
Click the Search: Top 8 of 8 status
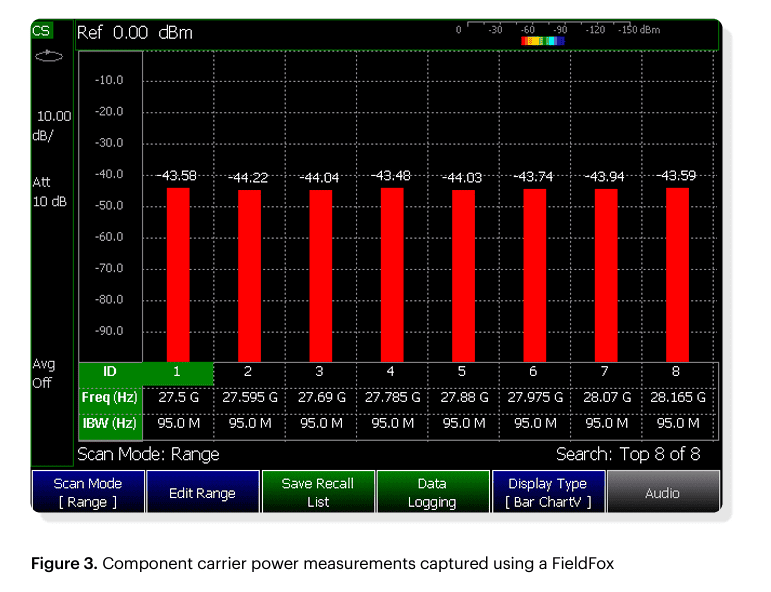(628, 454)
